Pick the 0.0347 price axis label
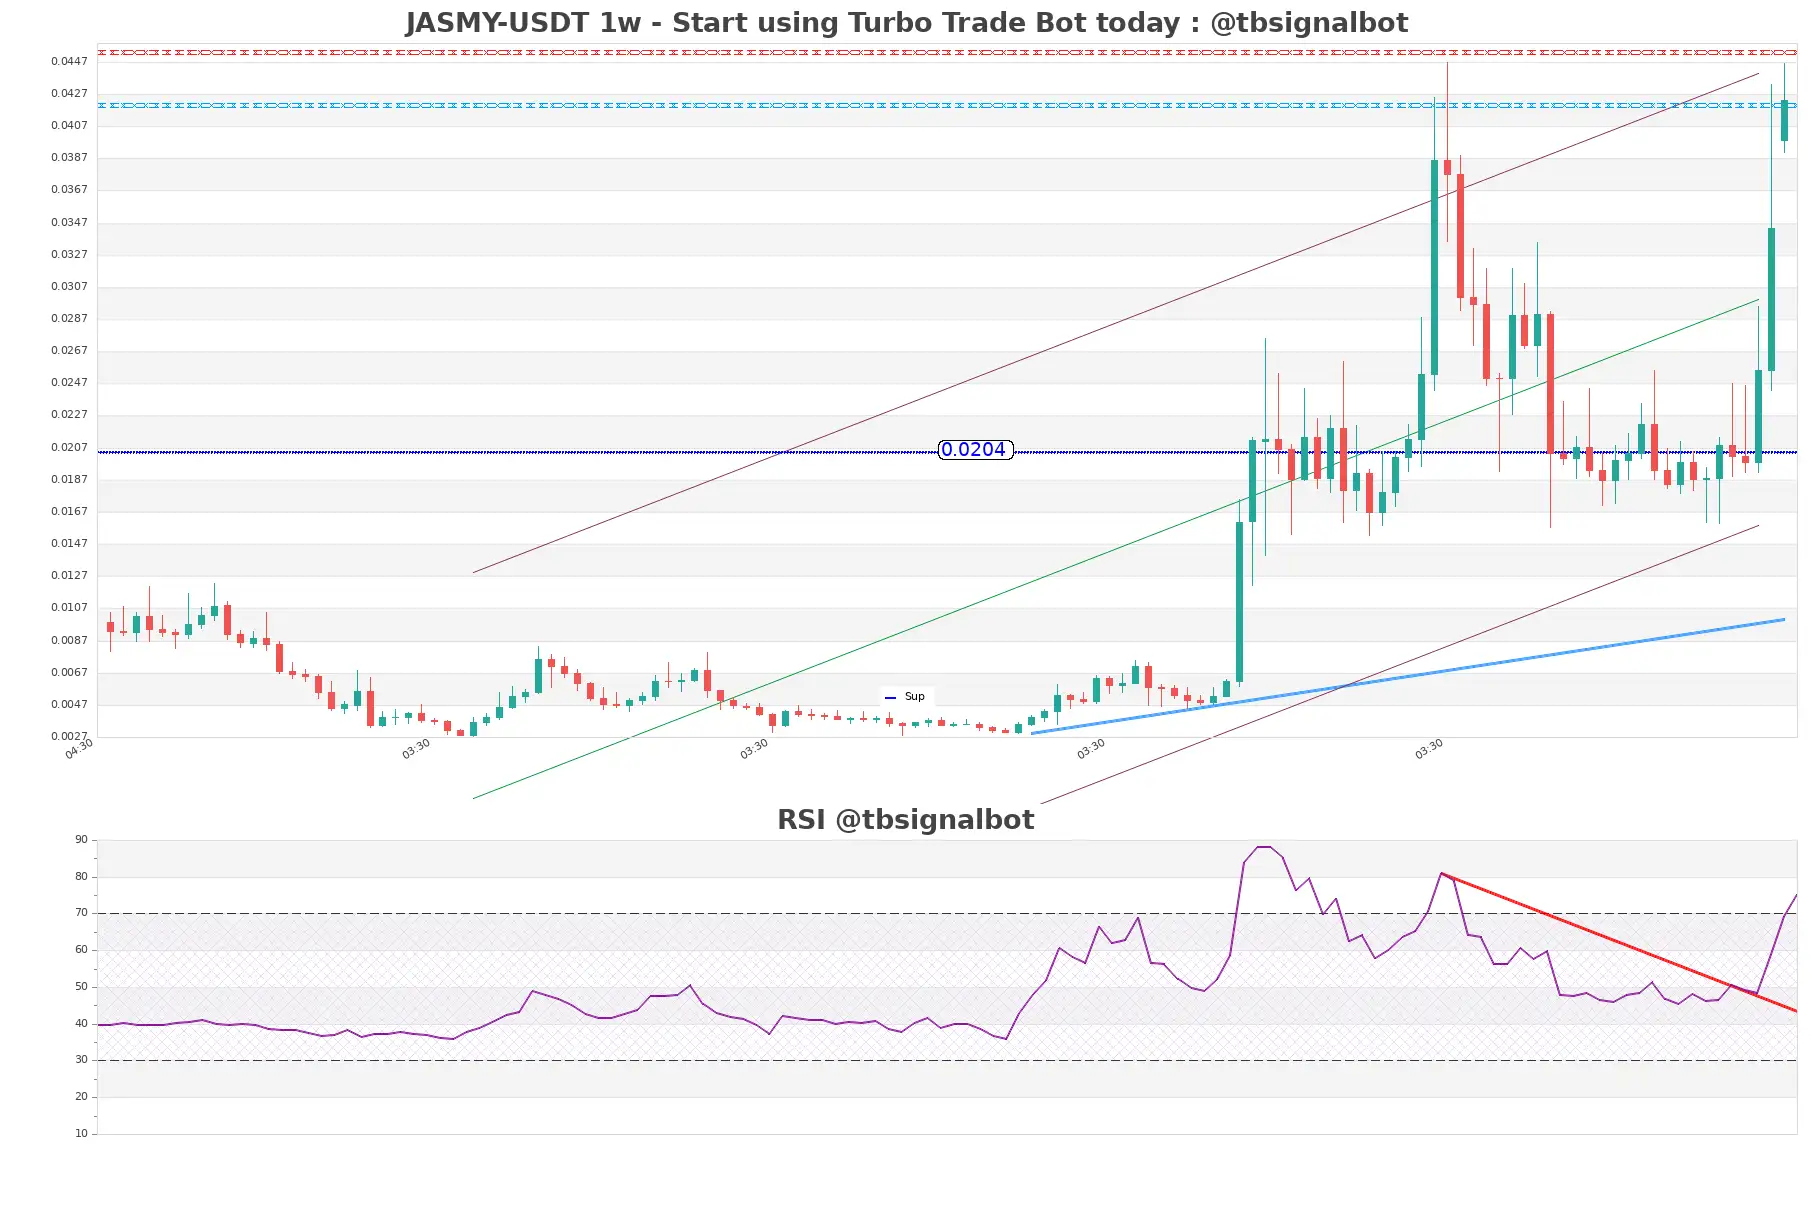Screen dimensions: 1811x1208 point(69,222)
